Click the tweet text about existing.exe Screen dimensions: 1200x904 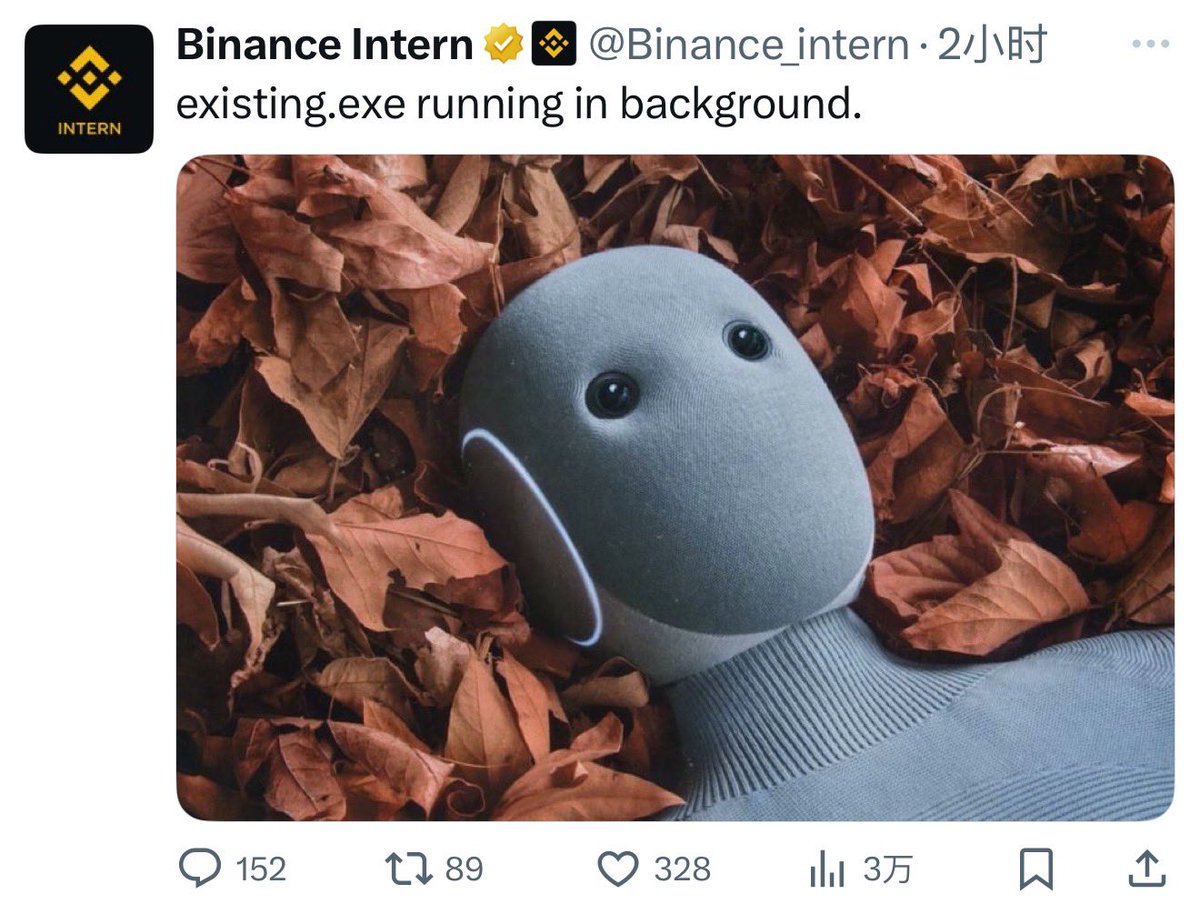[x=518, y=105]
